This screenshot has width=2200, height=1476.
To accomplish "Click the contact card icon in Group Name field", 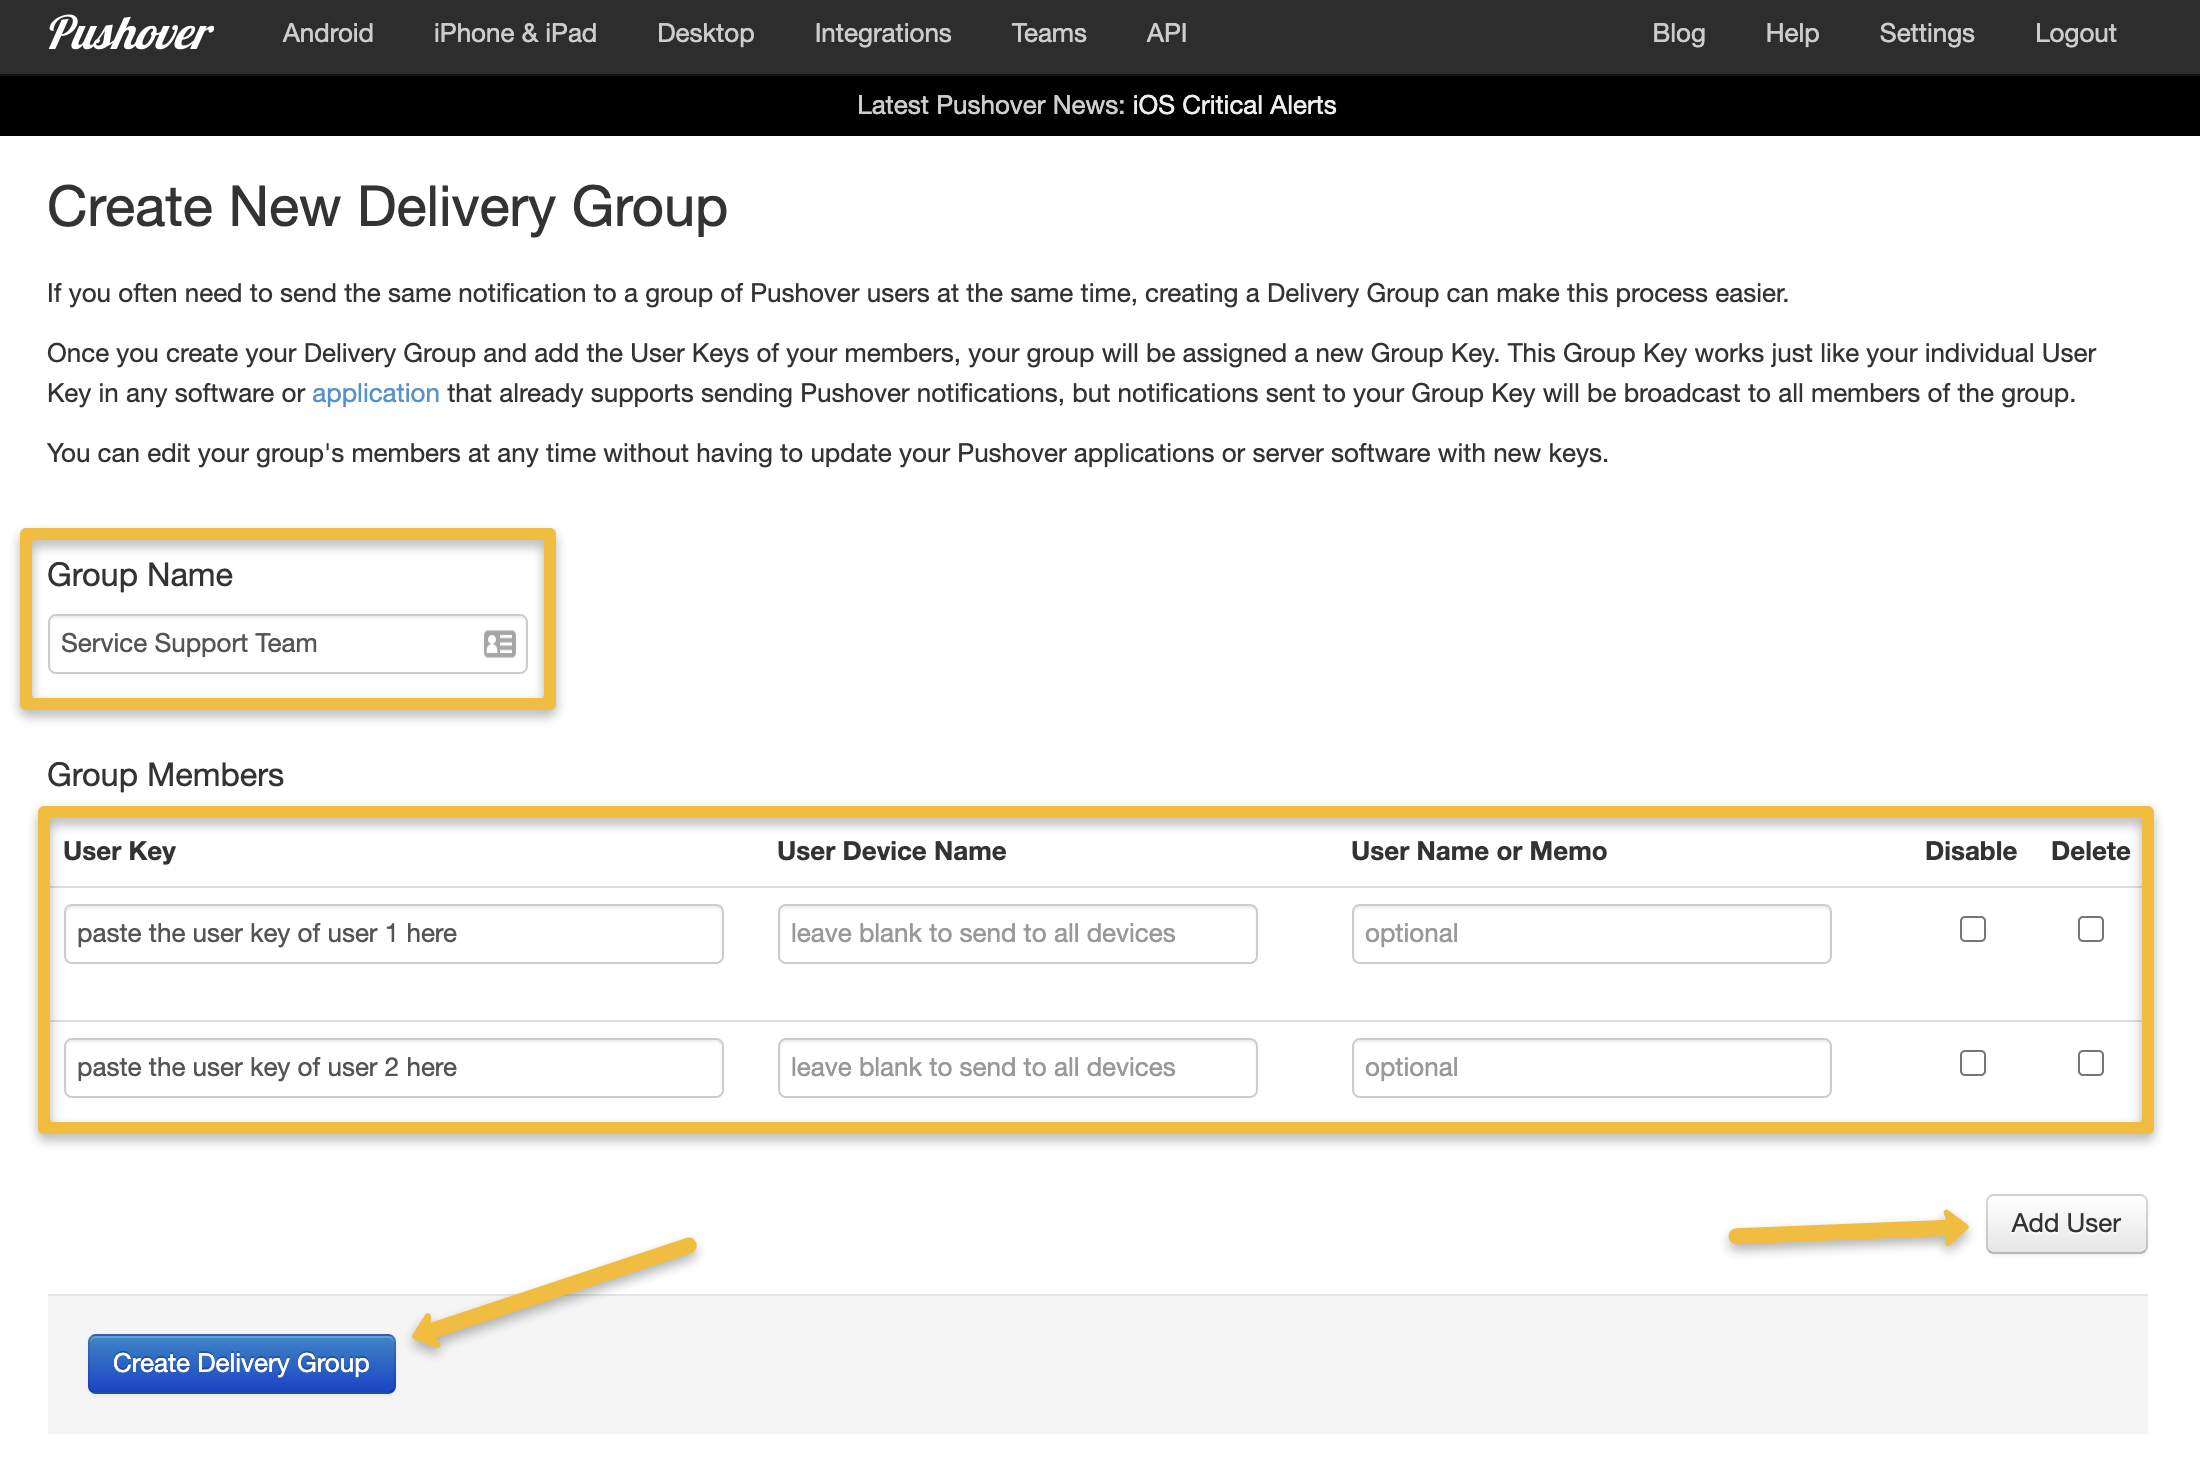I will pyautogui.click(x=499, y=644).
